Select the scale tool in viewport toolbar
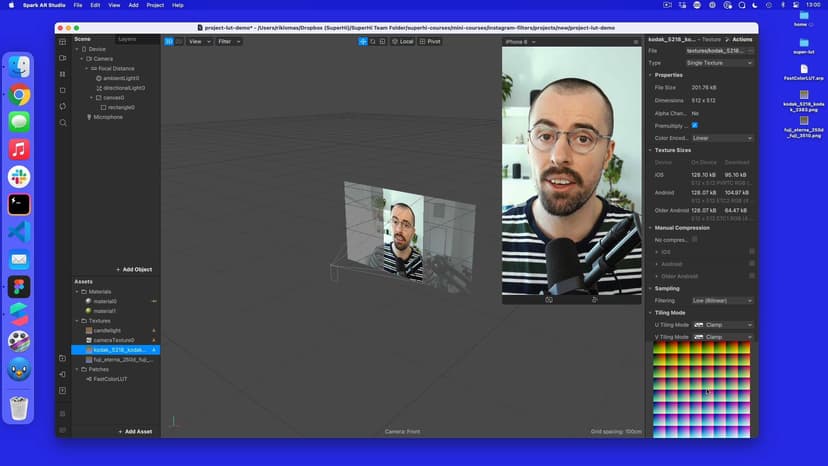 (382, 41)
